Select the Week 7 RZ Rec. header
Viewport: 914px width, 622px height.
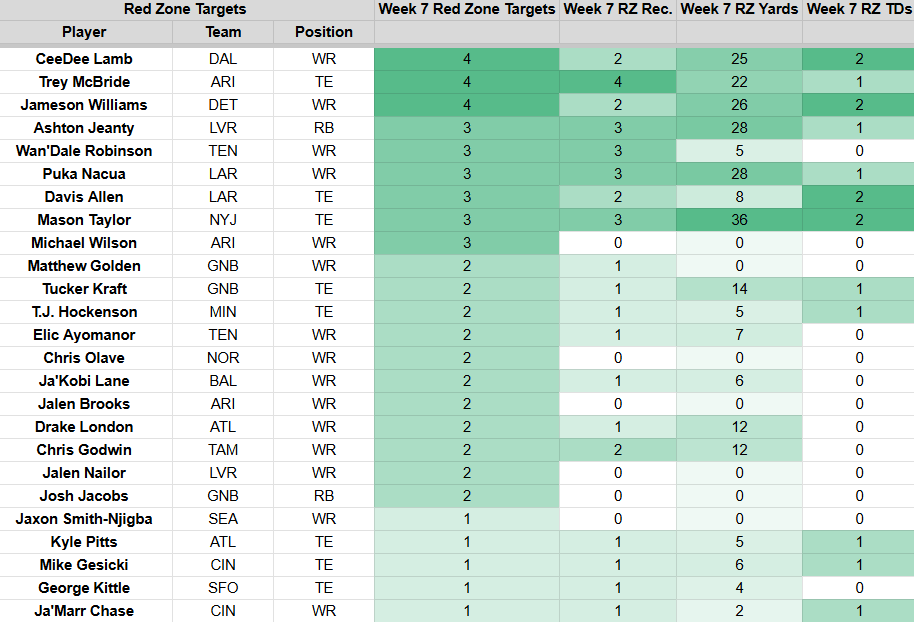(x=618, y=9)
